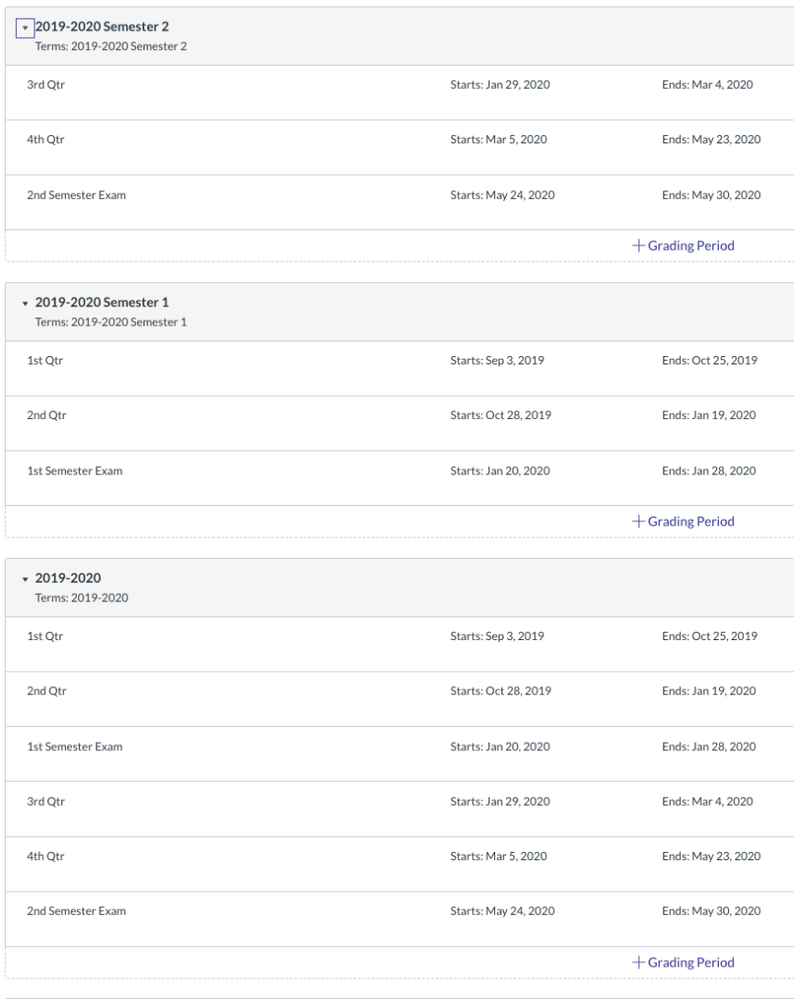Click the plus icon in the 2019-2020 set
The width and height of the screenshot is (794, 999).
(x=638, y=962)
